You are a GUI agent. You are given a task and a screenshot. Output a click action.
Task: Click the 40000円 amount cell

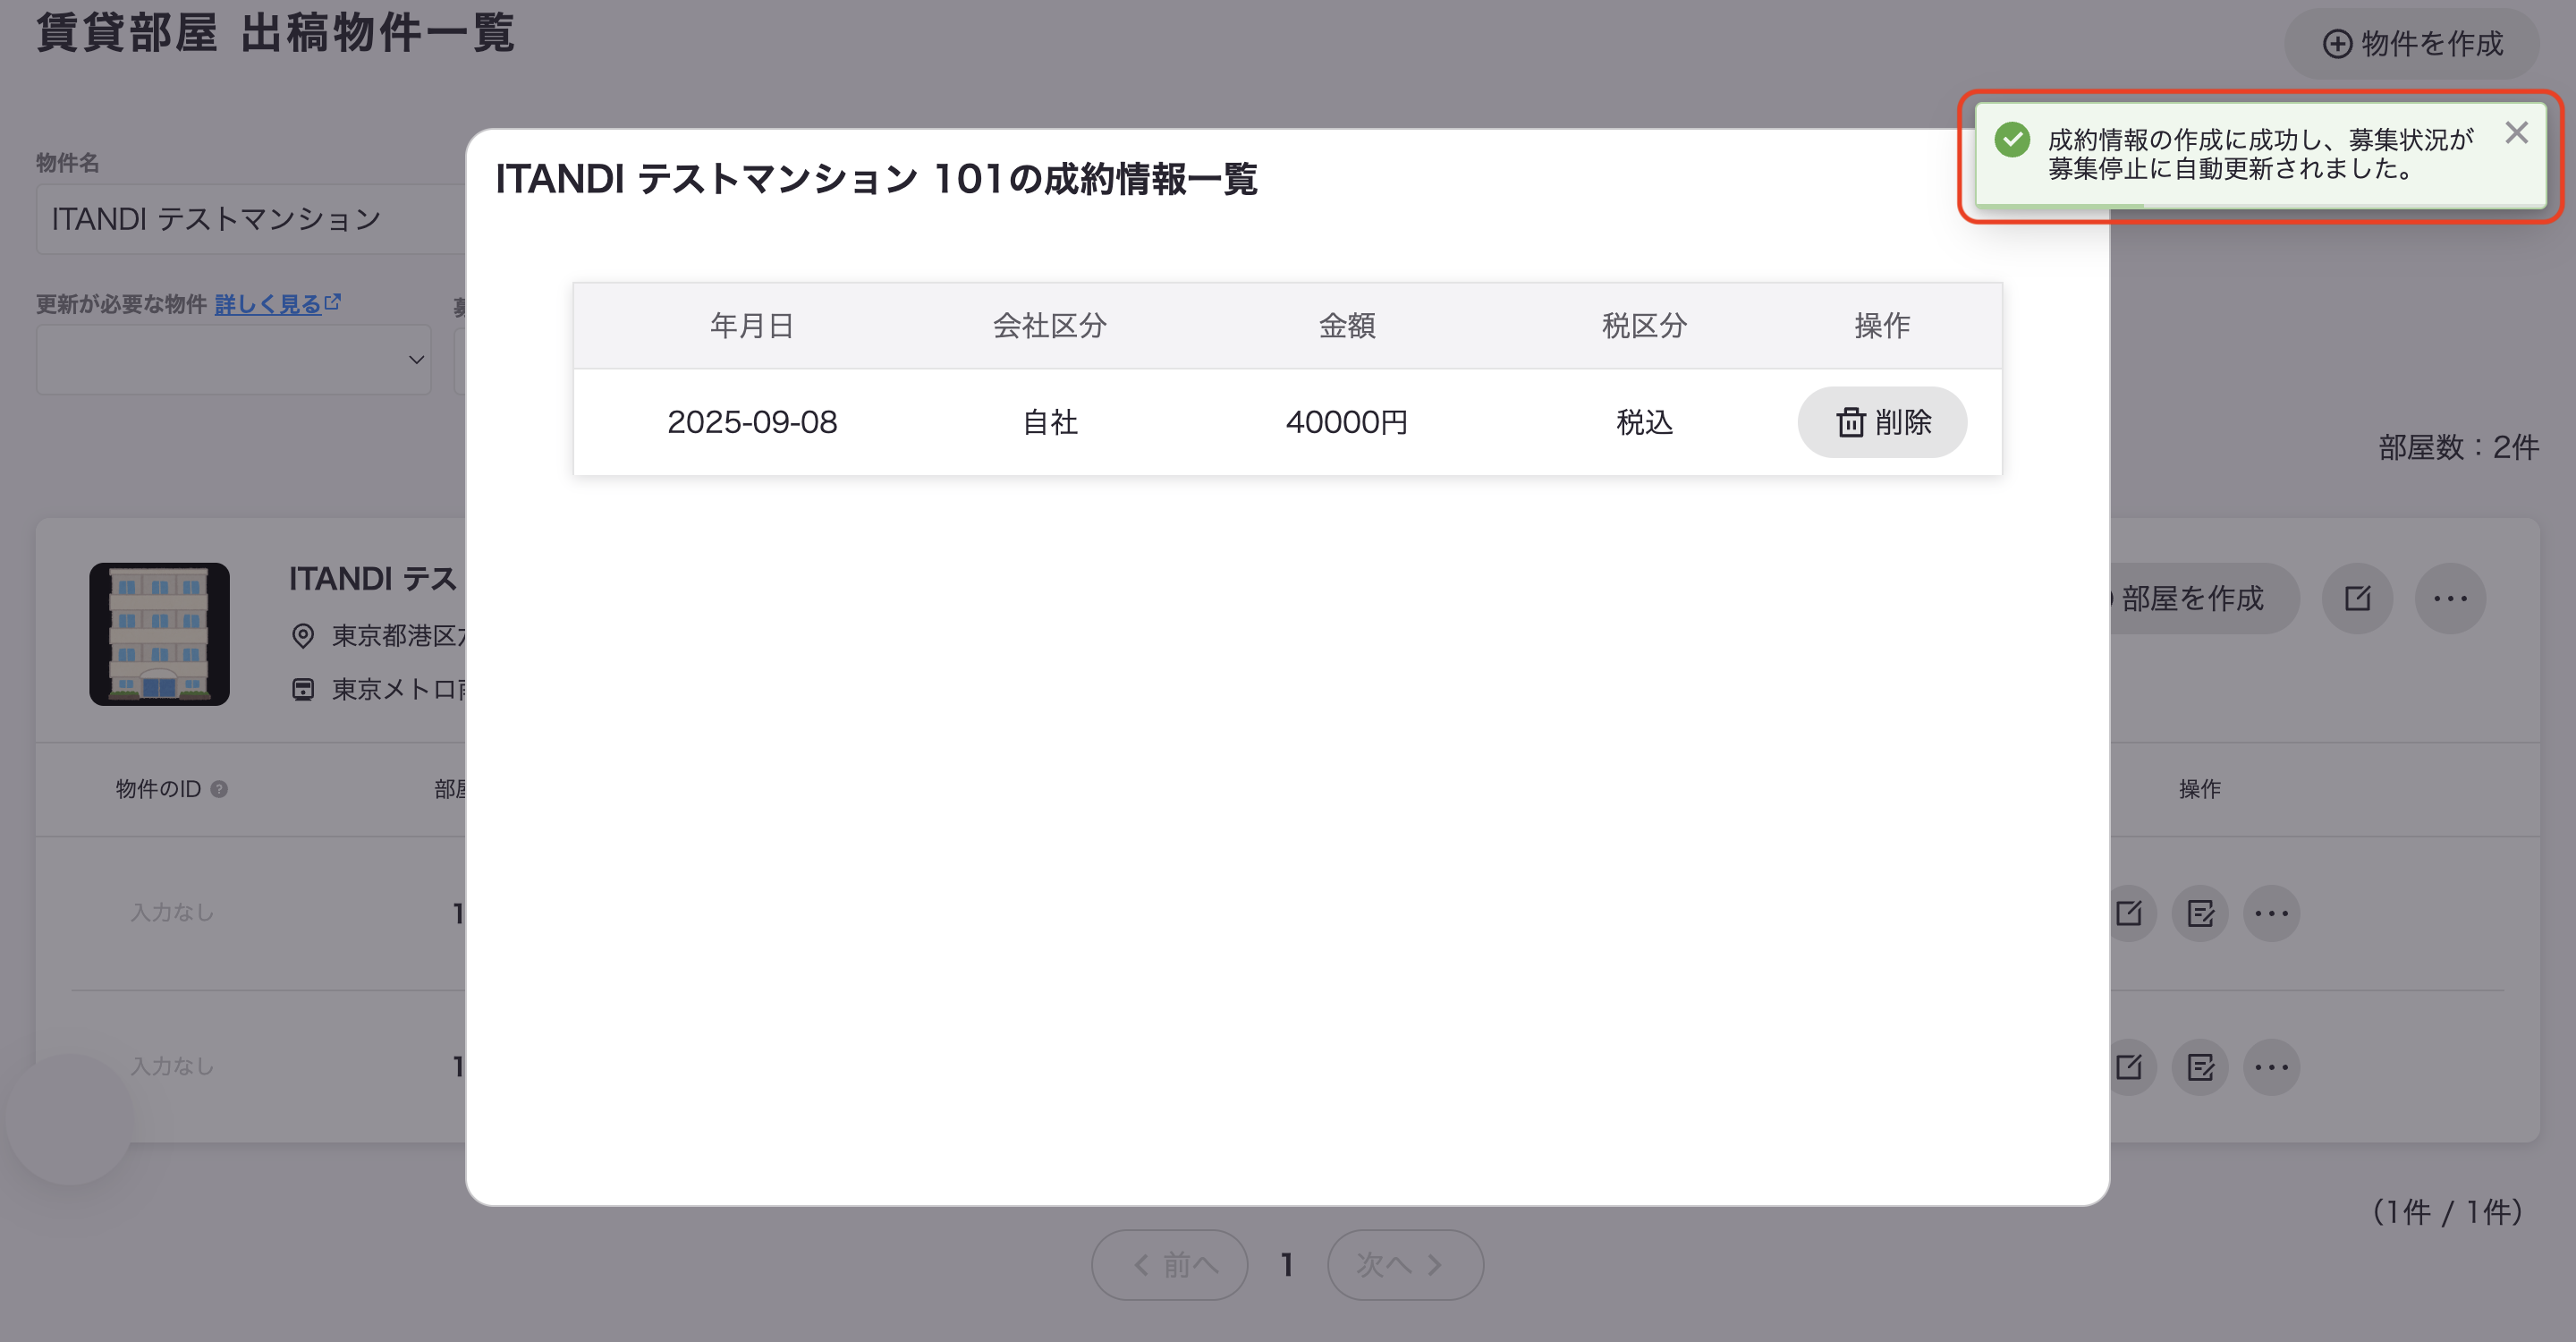tap(1347, 422)
